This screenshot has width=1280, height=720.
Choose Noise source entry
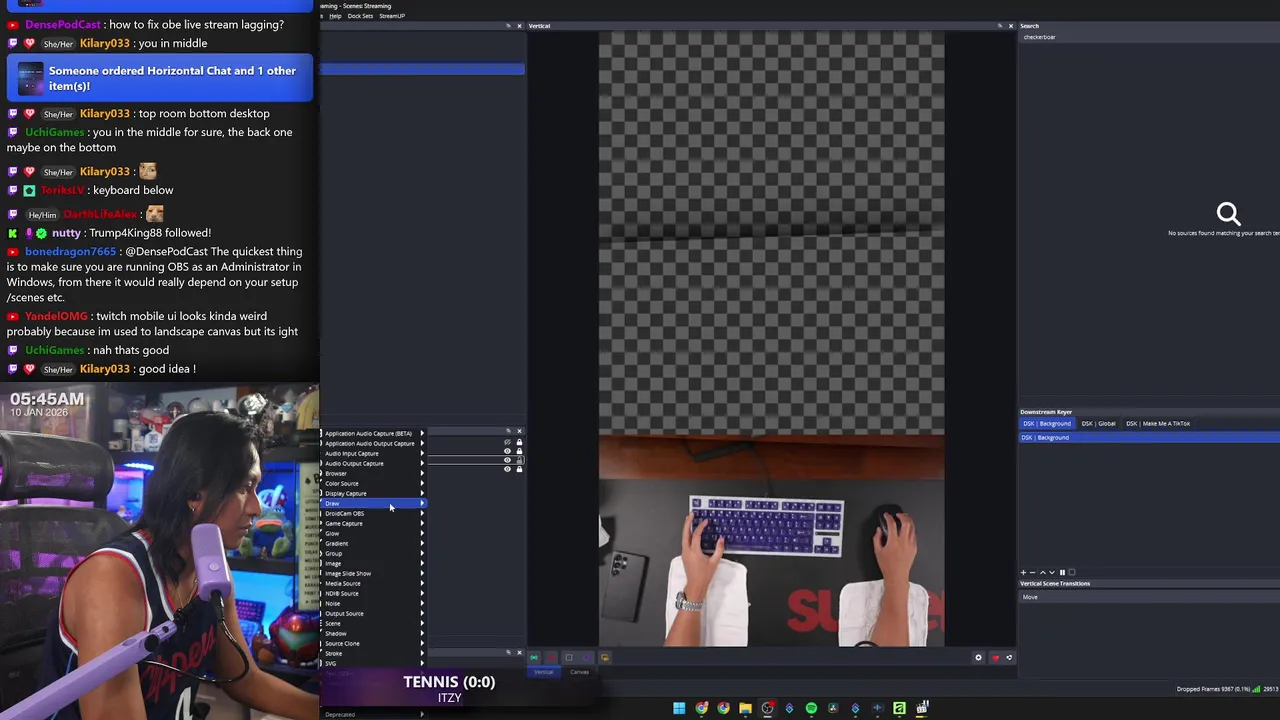372,603
